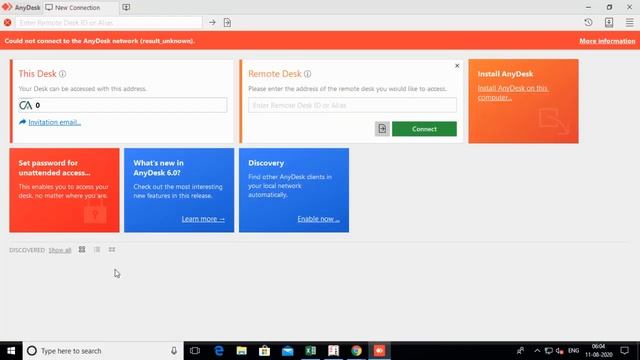Click the This Desk address field
Viewport: 640px width, 360px height.
(x=123, y=105)
